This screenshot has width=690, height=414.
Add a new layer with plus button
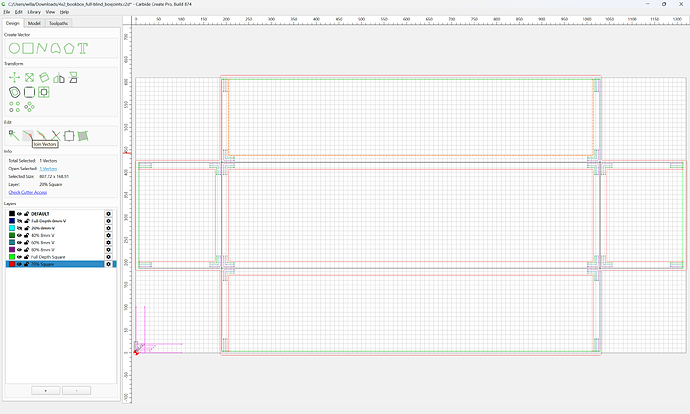pyautogui.click(x=46, y=391)
